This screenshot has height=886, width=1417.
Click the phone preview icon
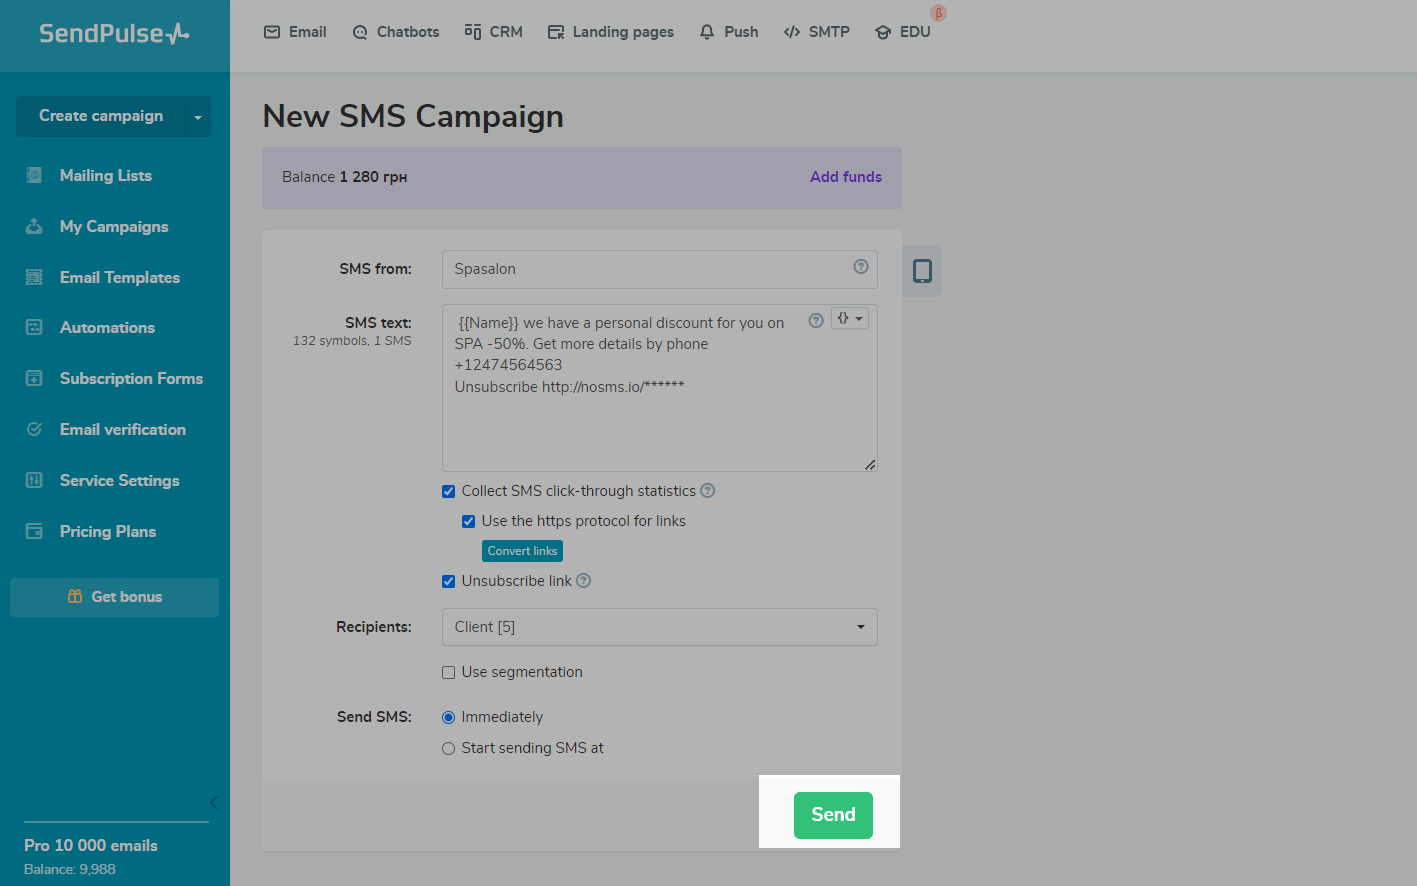click(x=922, y=271)
